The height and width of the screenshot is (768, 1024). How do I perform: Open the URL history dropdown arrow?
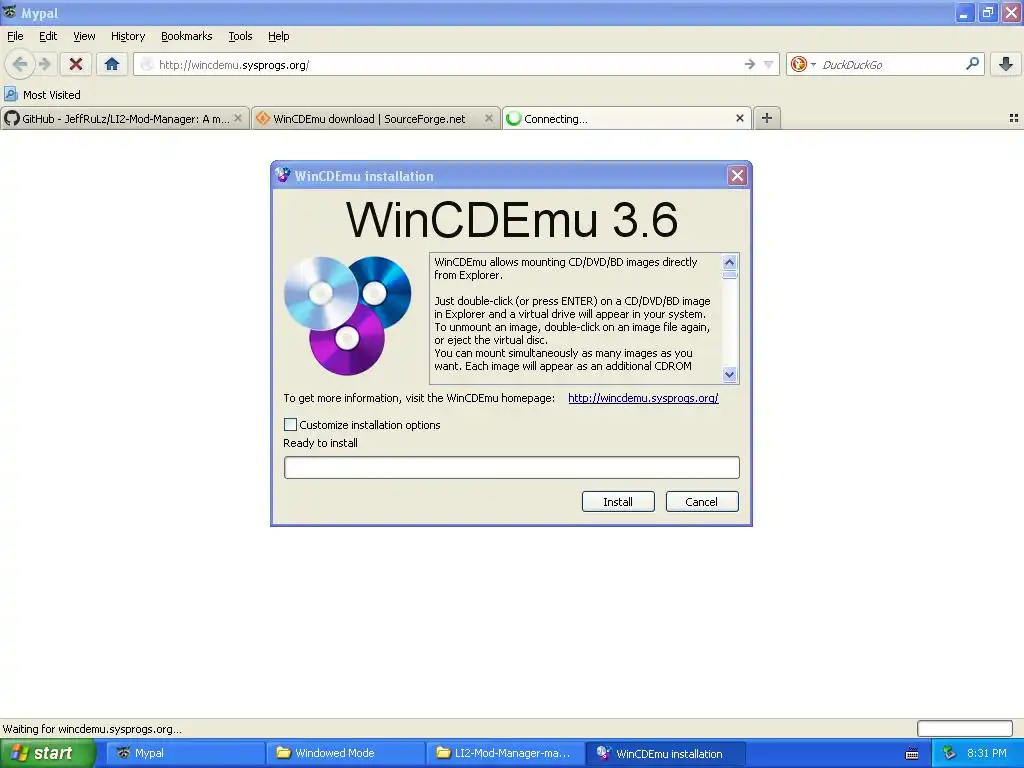point(769,64)
